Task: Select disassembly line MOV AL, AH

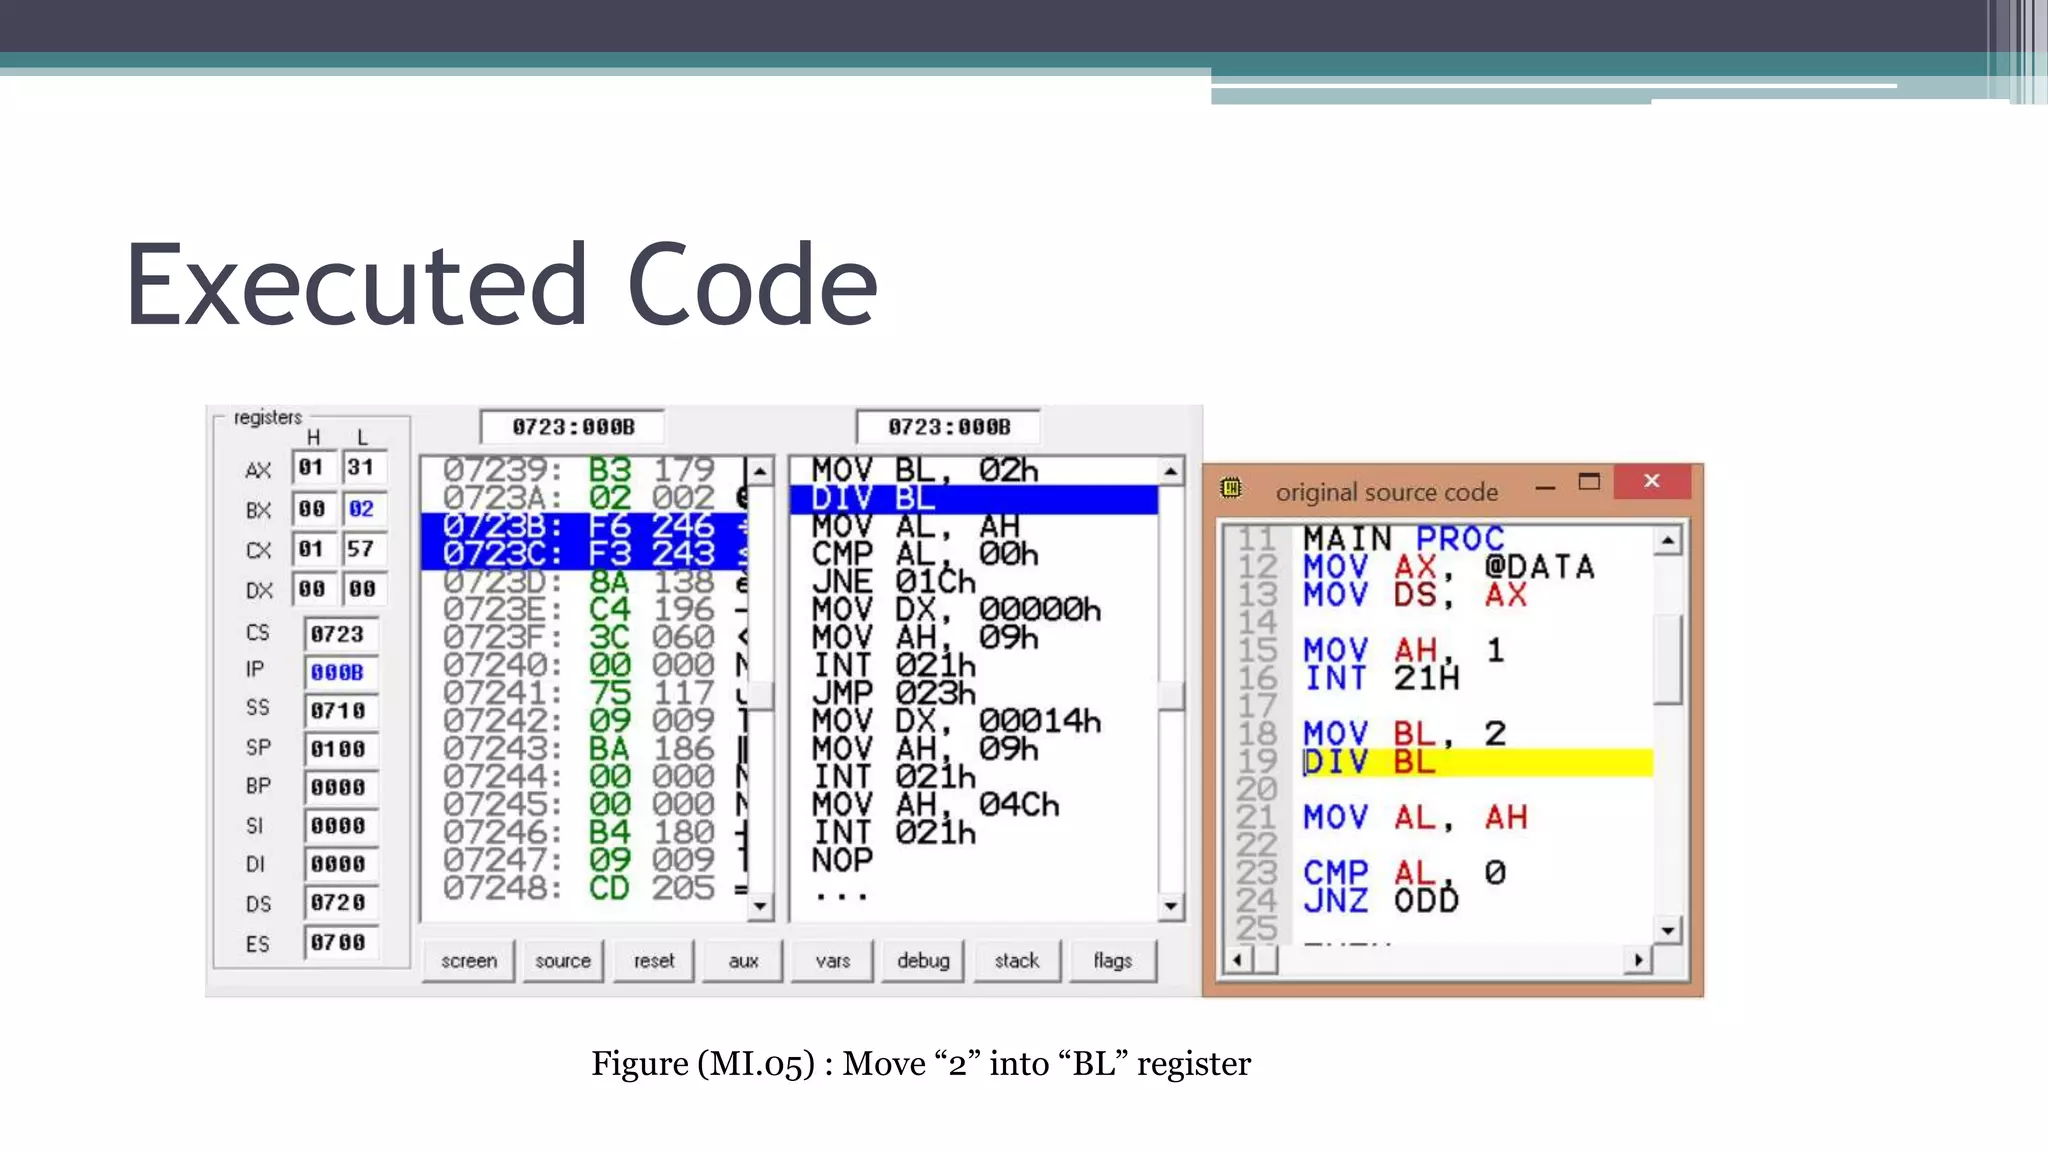Action: pyautogui.click(x=973, y=526)
